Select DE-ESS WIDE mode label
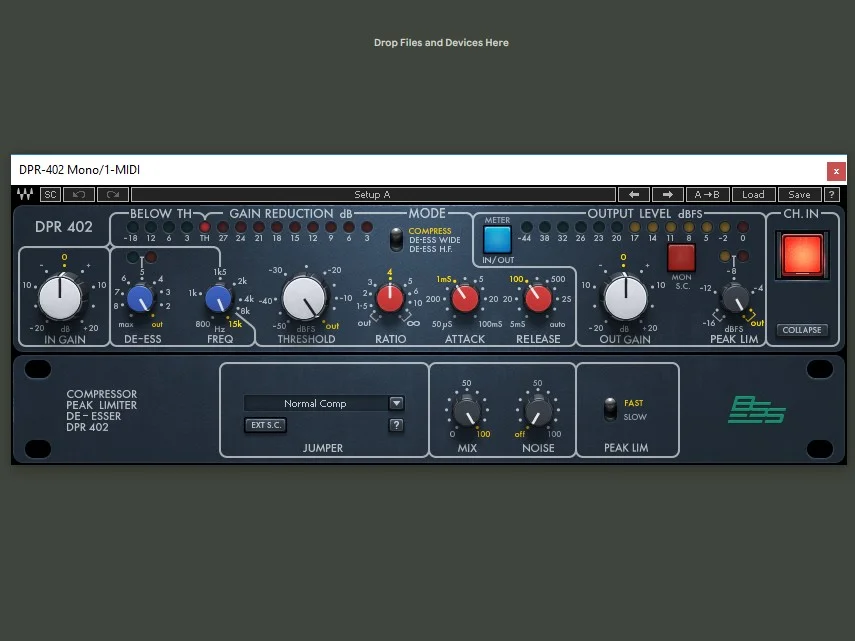This screenshot has width=855, height=641. point(435,240)
